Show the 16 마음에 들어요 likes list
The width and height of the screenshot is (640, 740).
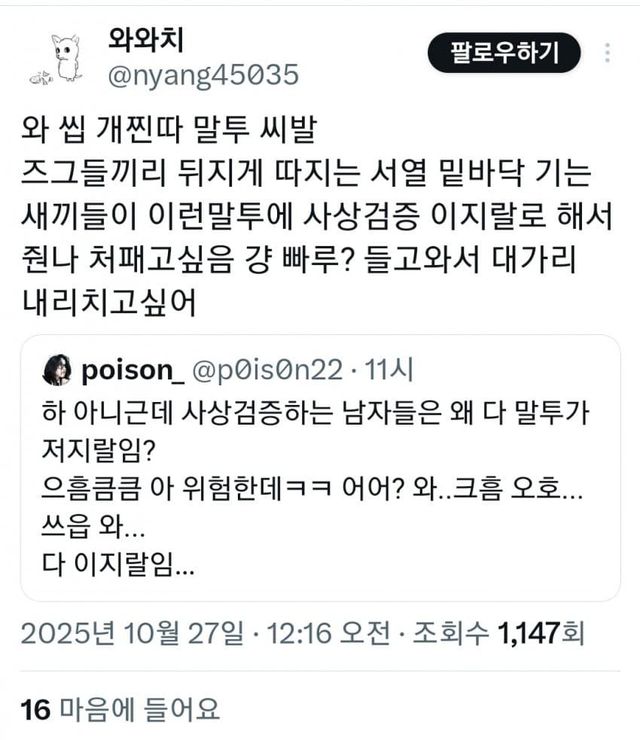point(120,709)
